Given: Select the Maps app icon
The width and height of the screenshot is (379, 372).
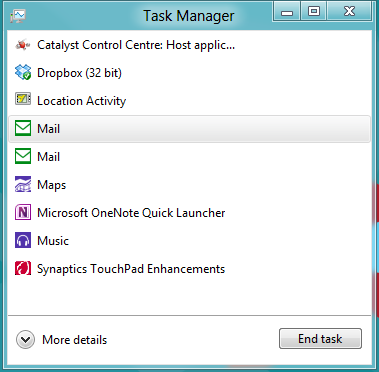Looking at the screenshot, I should coord(23,184).
